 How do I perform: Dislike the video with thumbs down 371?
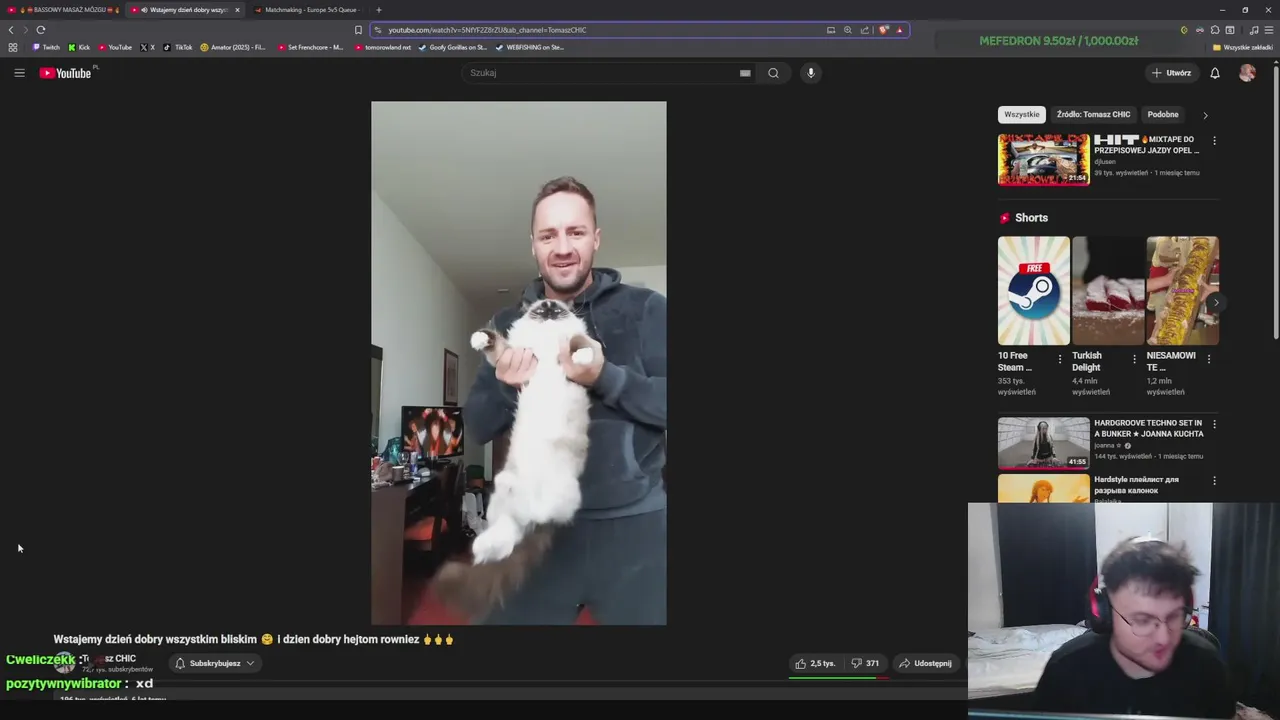[x=865, y=663]
